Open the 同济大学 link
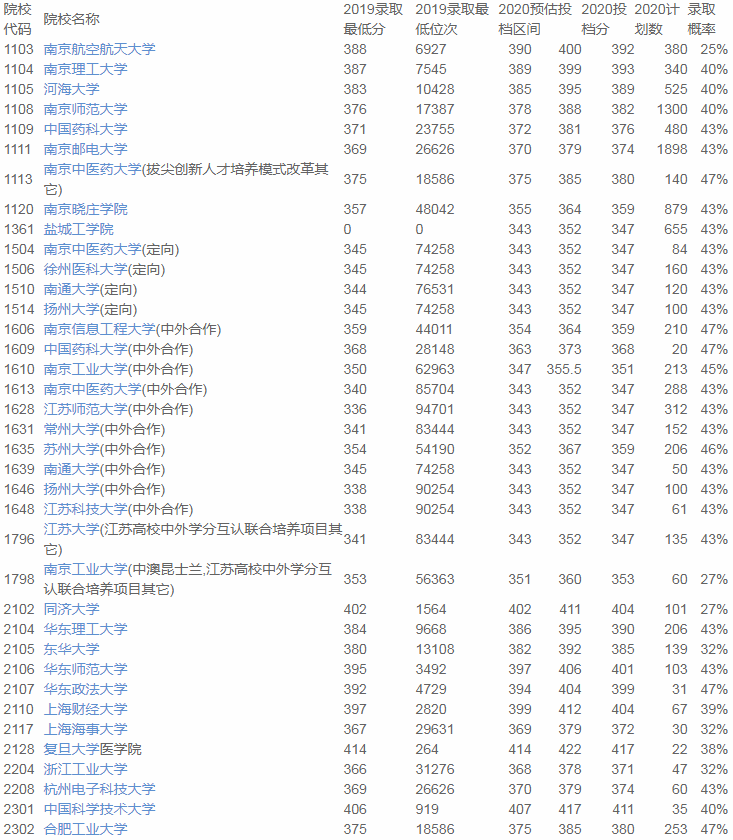The image size is (733, 840). (72, 609)
